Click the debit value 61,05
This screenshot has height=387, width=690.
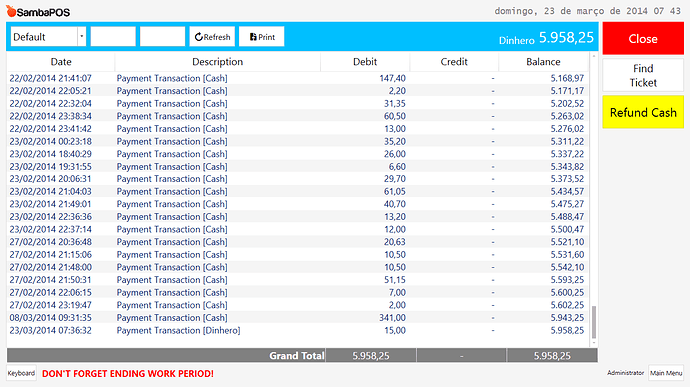point(395,192)
